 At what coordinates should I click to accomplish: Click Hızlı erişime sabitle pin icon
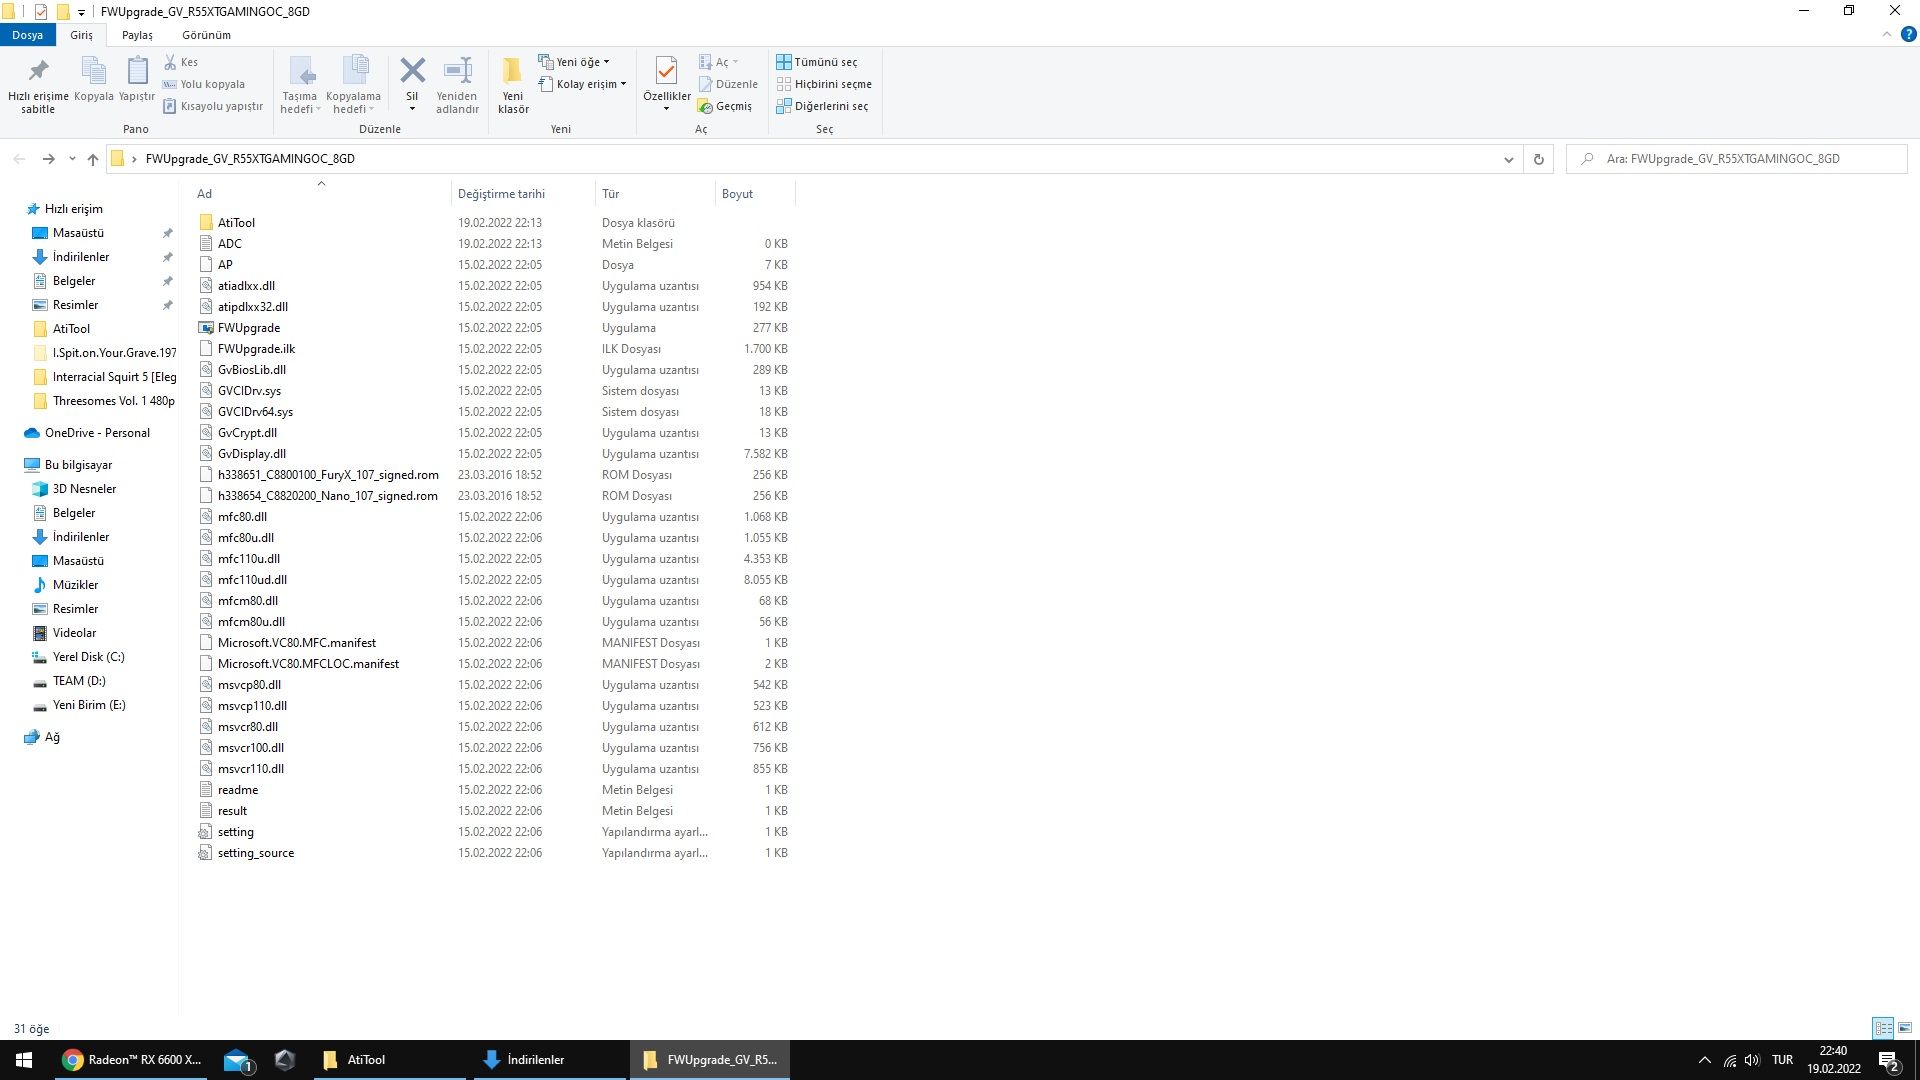coord(38,72)
